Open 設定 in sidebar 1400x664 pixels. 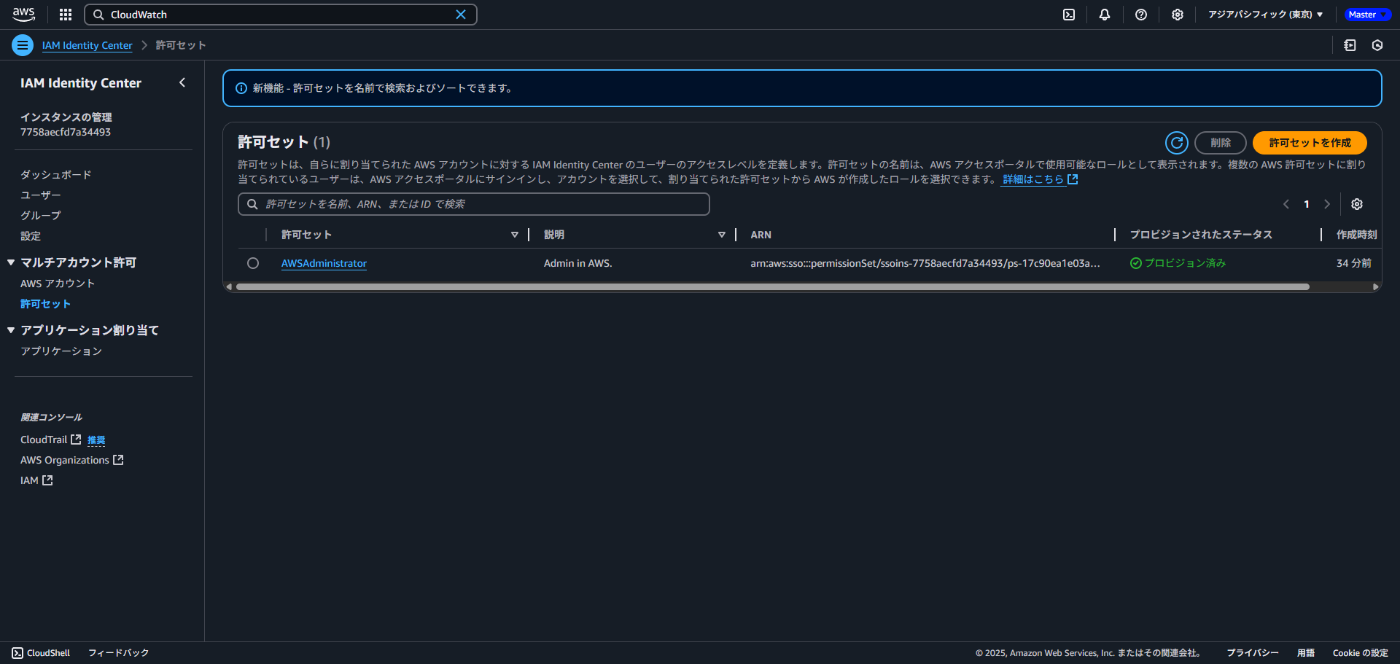click(x=31, y=236)
